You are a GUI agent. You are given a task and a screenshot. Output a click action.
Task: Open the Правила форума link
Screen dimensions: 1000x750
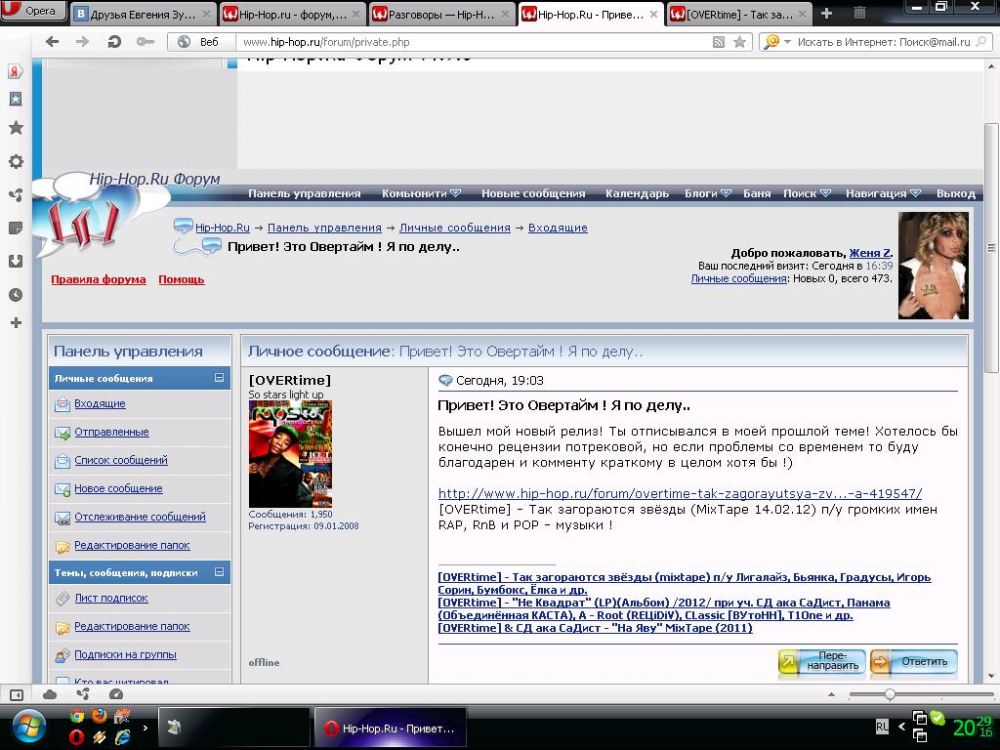(98, 279)
